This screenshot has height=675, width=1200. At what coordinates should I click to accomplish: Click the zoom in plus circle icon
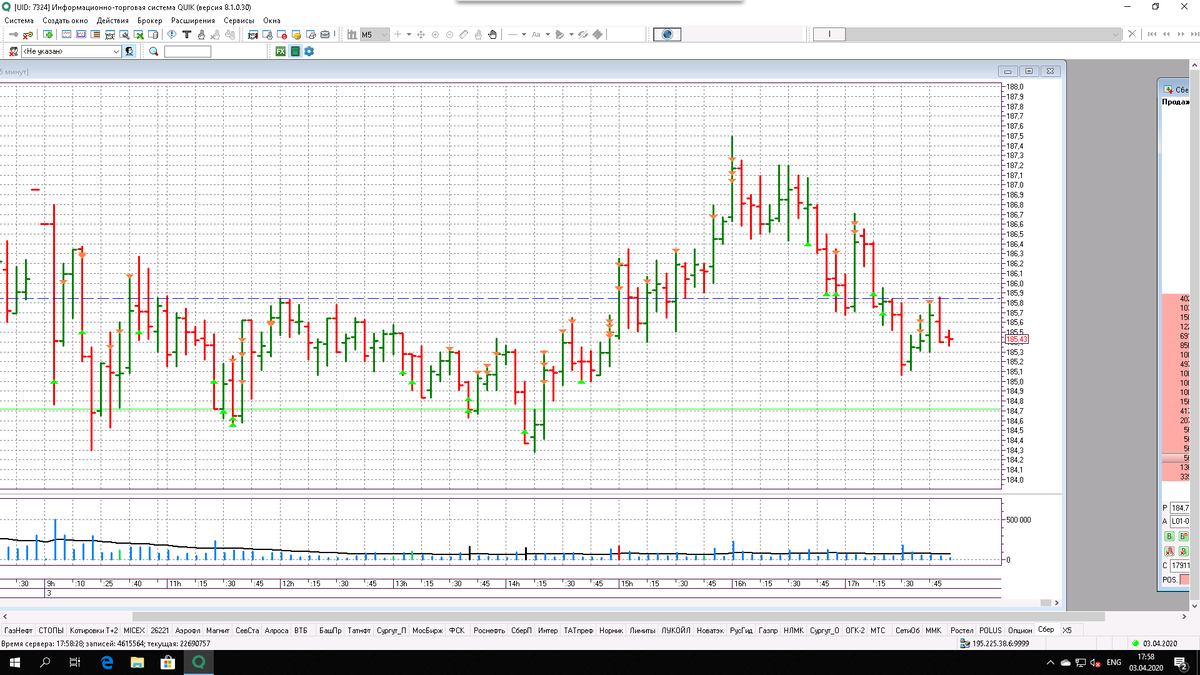[x=435, y=34]
